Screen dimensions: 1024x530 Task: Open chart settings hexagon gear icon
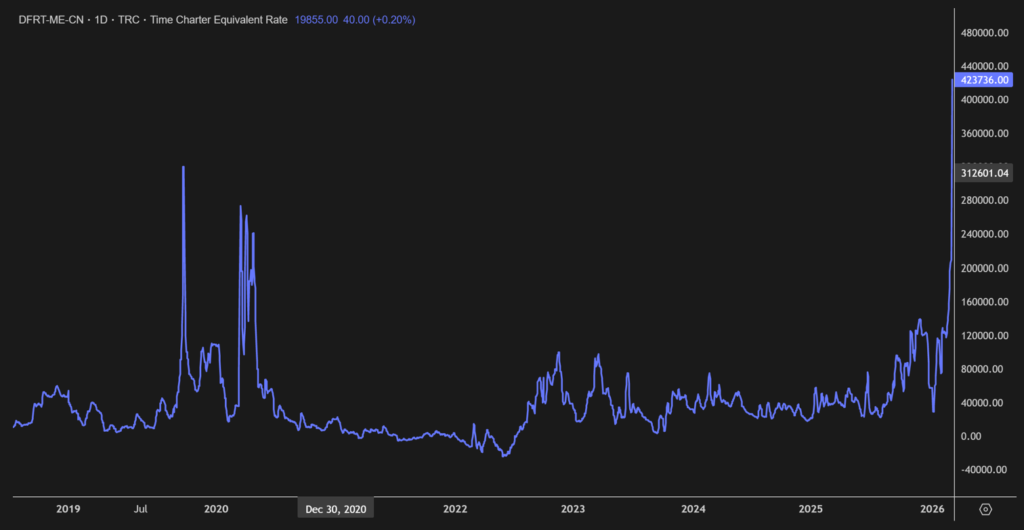986,509
